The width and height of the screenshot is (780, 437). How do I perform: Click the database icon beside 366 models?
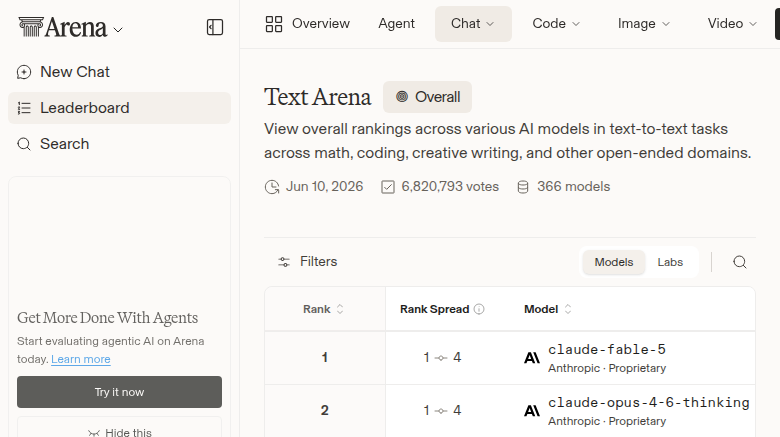coord(523,187)
